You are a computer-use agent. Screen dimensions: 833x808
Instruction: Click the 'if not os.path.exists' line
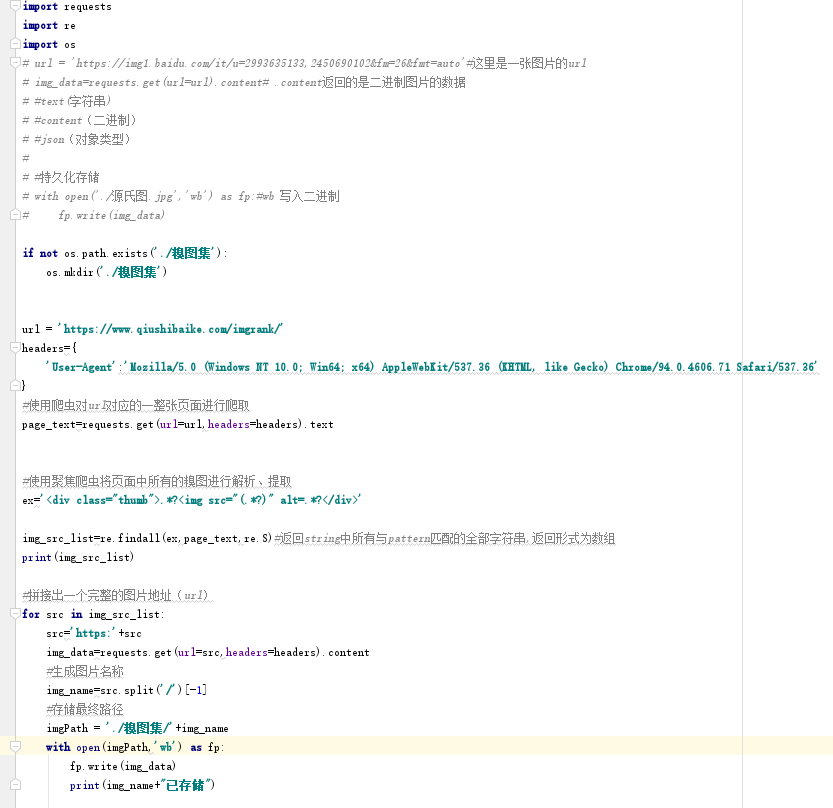(x=125, y=253)
